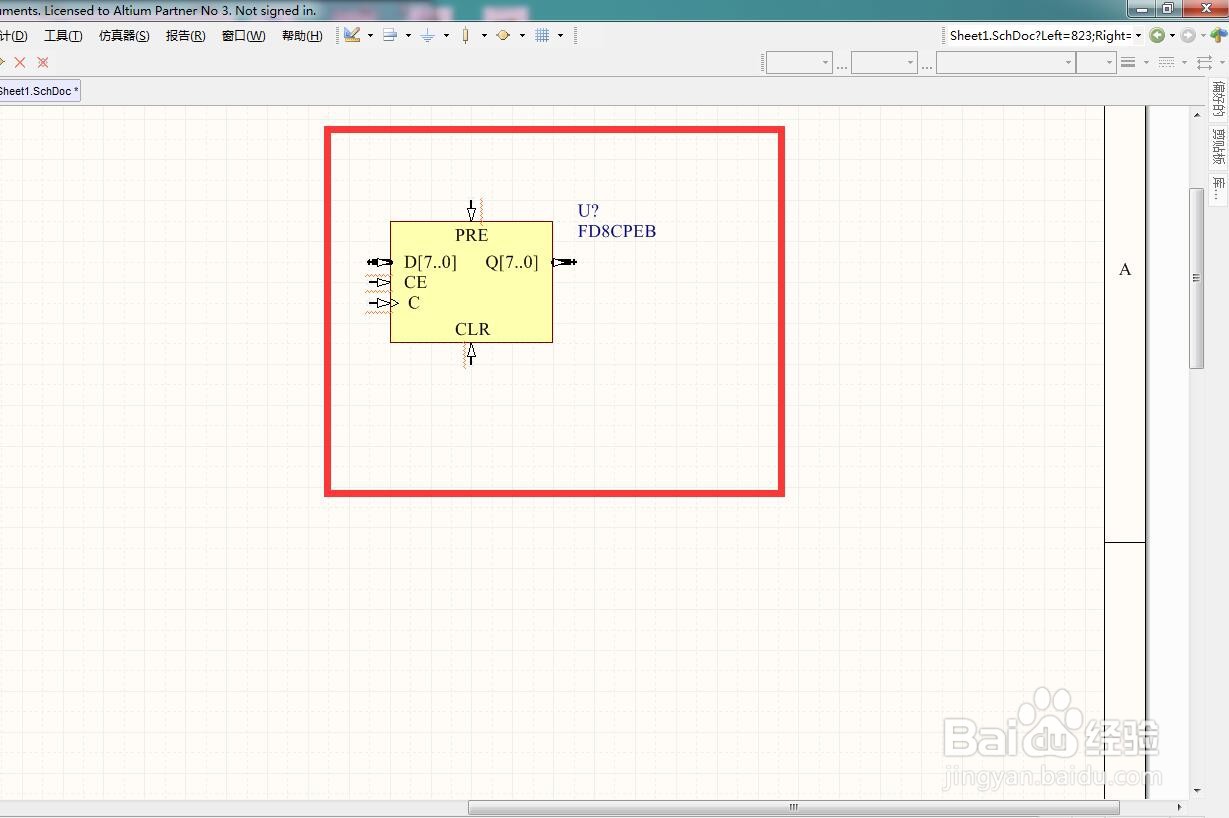Open the Utility drawing tools icon
This screenshot has width=1229, height=818.
coord(352,35)
